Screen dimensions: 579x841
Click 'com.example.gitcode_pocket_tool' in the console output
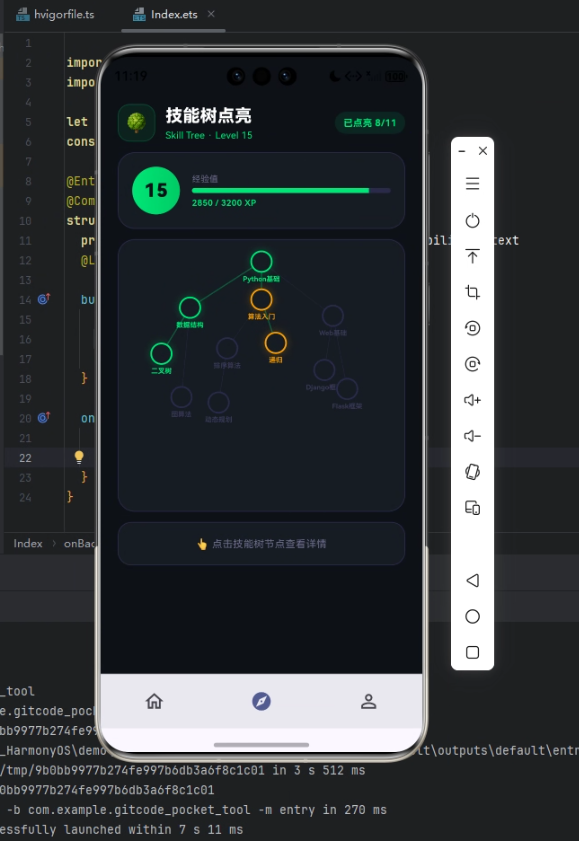(x=139, y=809)
